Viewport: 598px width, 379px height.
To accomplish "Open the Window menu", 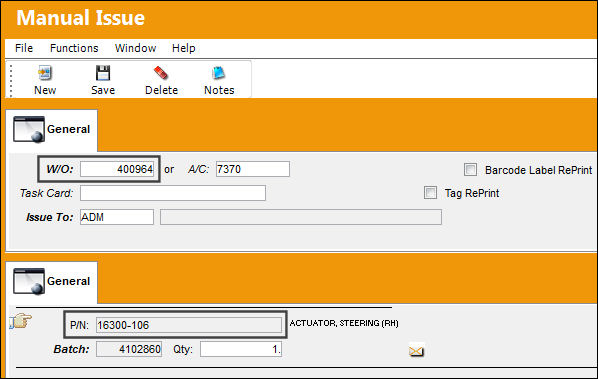I will tap(135, 48).
